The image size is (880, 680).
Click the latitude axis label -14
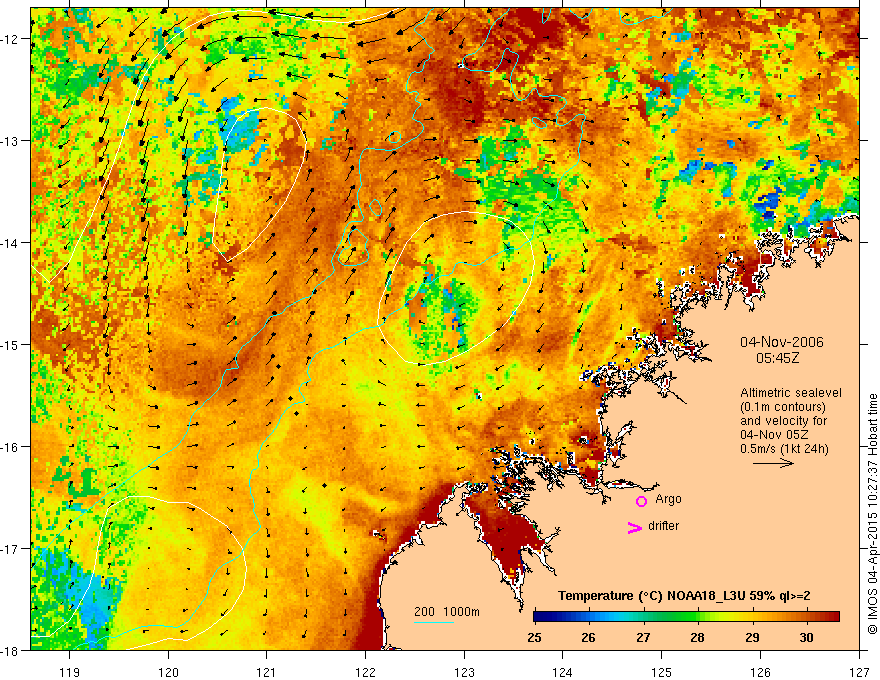click(10, 242)
